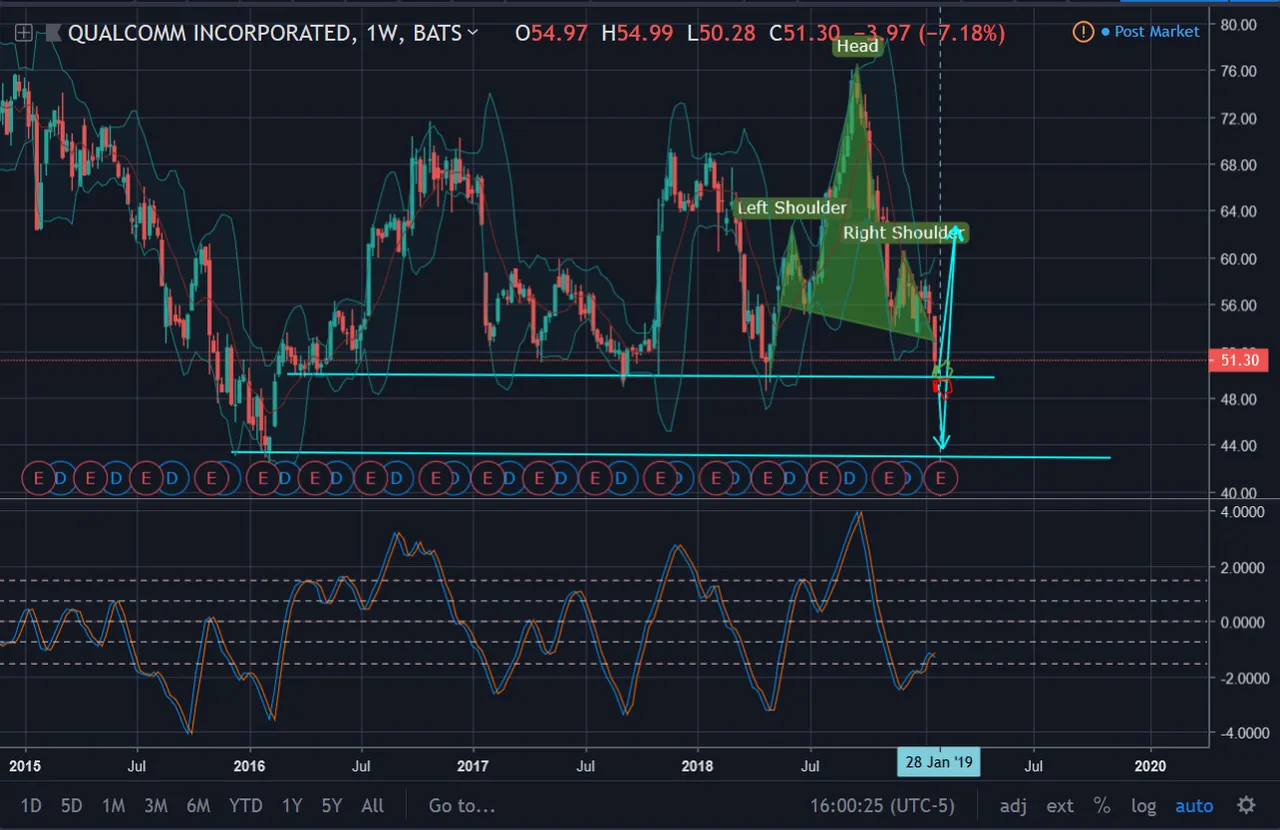Select the YTD time range
Screen dimensions: 1280x830
[246, 806]
